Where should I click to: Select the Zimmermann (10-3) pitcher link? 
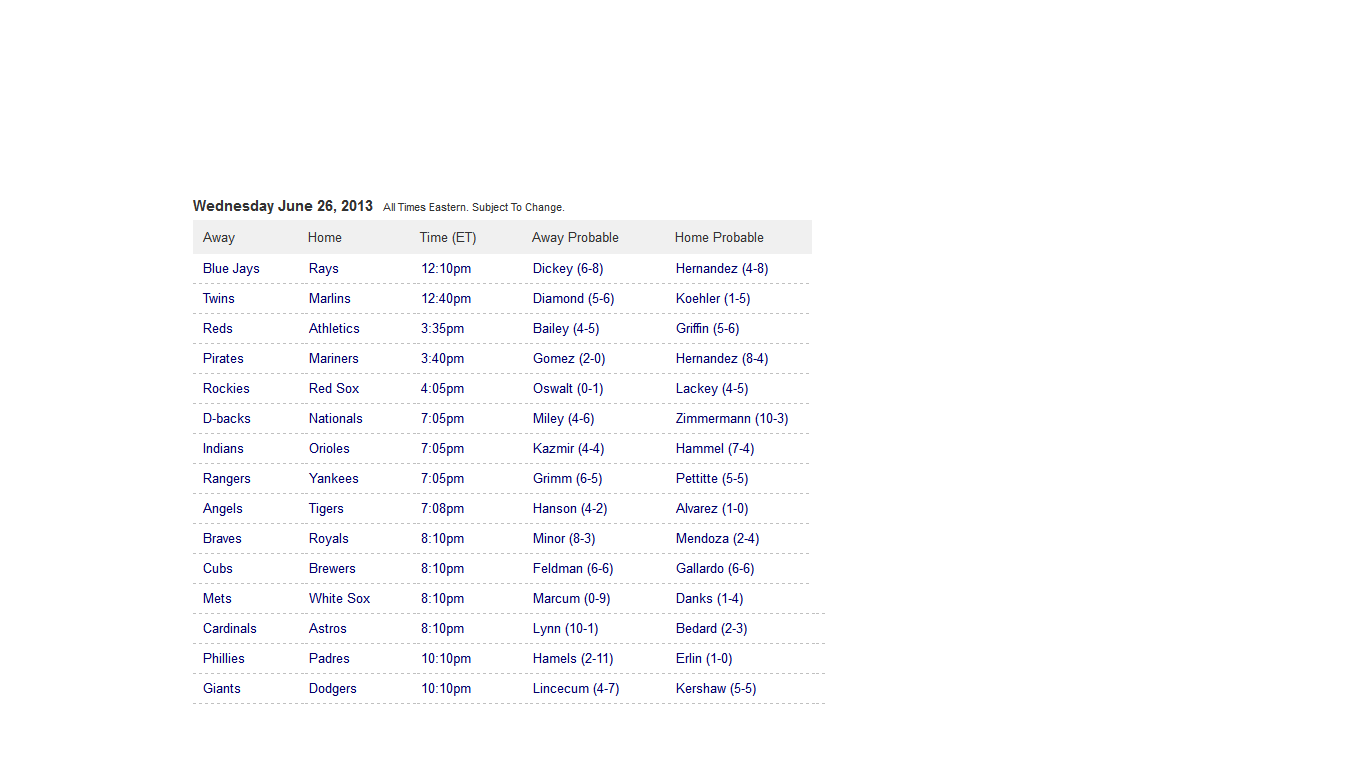point(732,418)
